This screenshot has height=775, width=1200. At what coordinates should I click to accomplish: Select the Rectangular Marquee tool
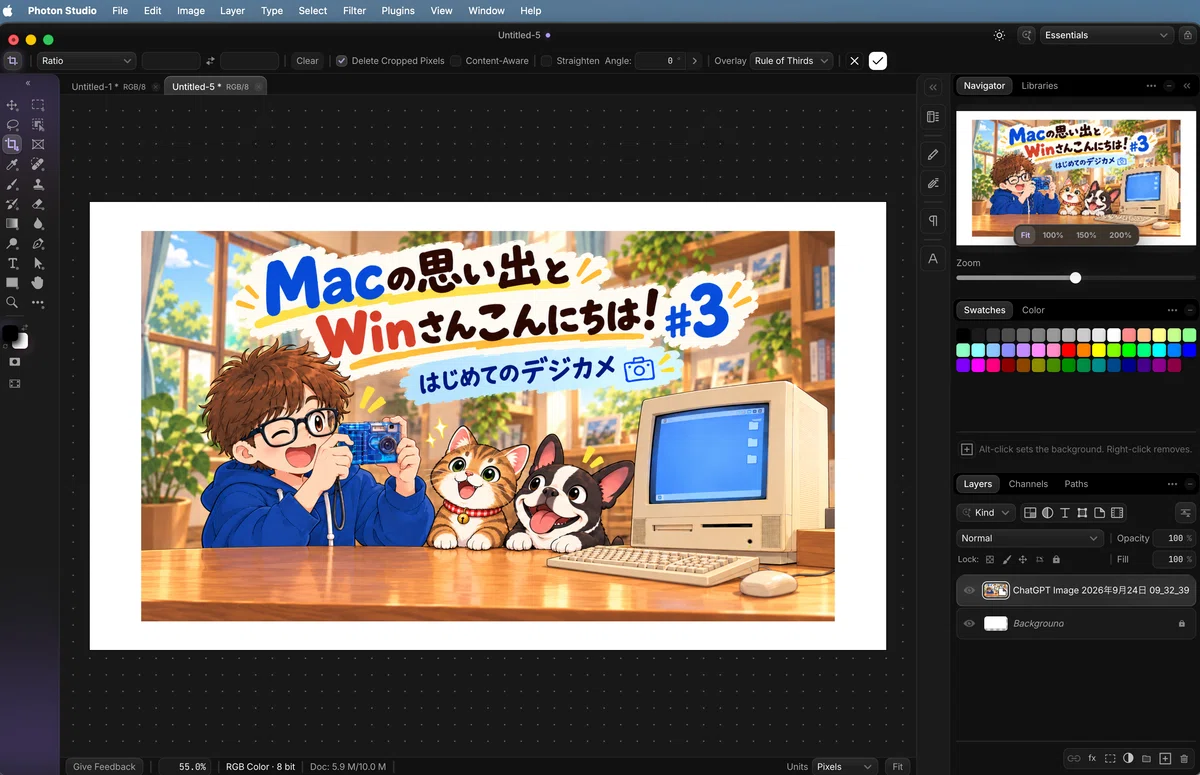pyautogui.click(x=38, y=105)
